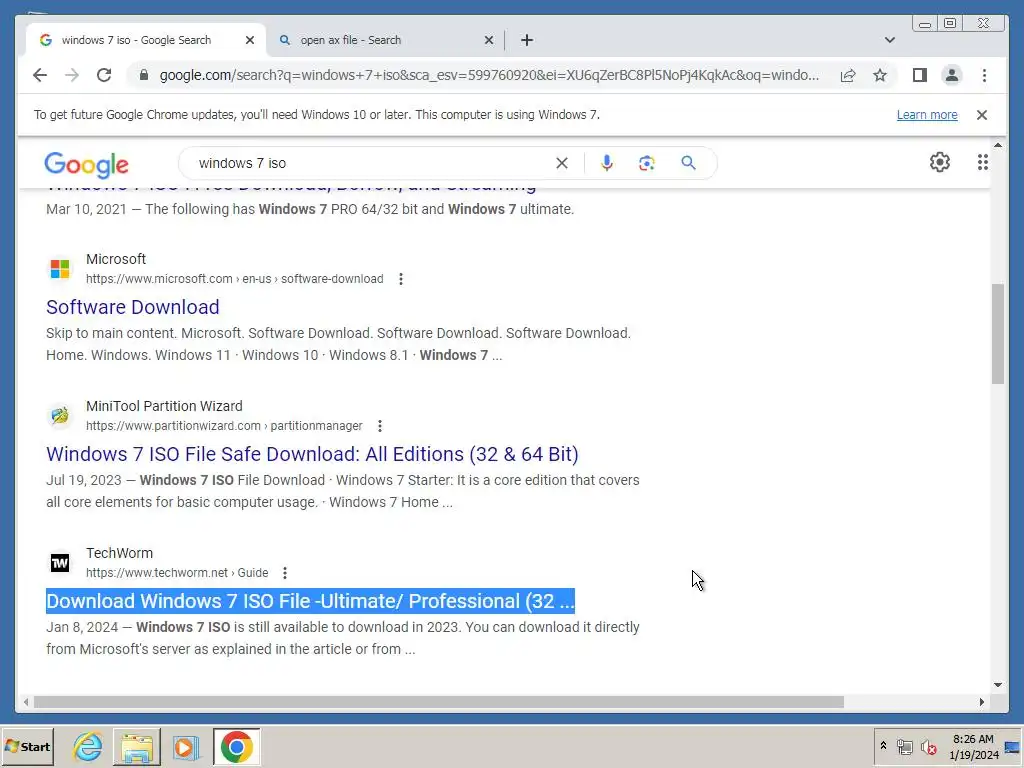The width and height of the screenshot is (1024, 768).
Task: Open the Google apps grid
Action: [x=983, y=162]
